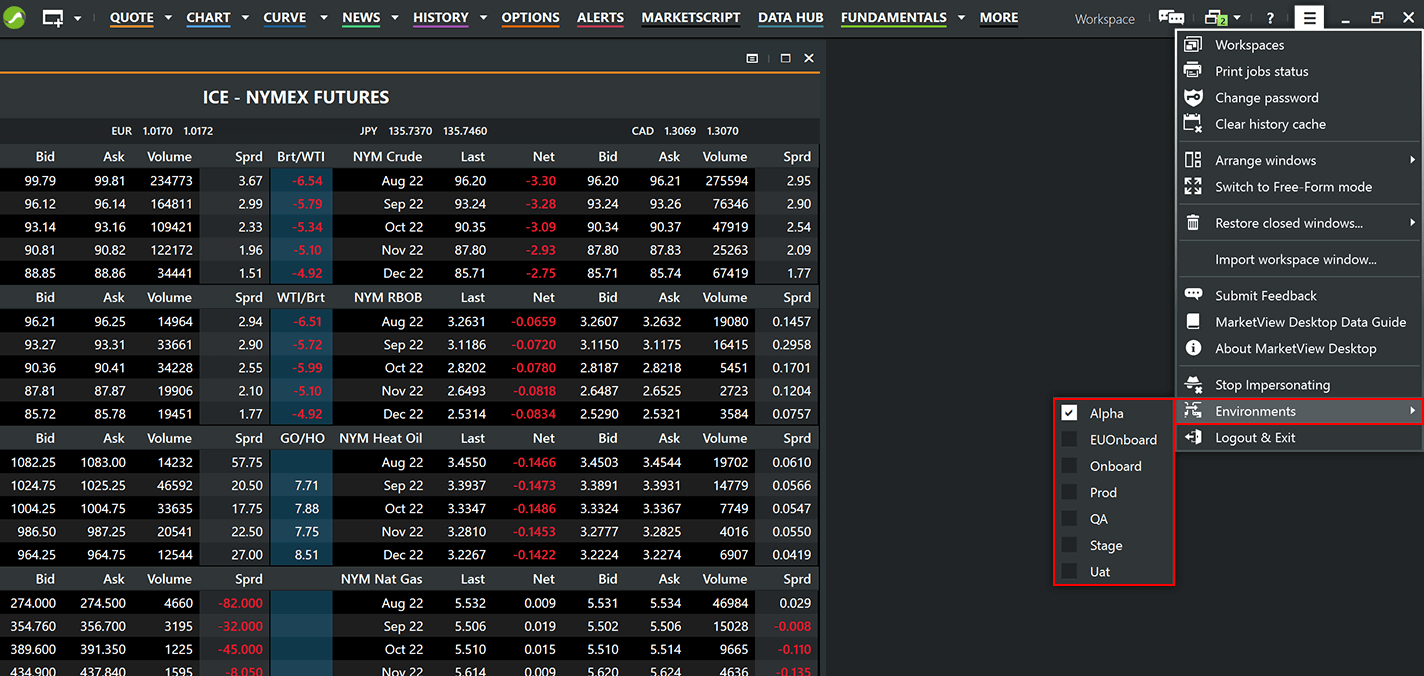Click the About info circle icon
This screenshot has width=1424, height=676.
(1193, 348)
